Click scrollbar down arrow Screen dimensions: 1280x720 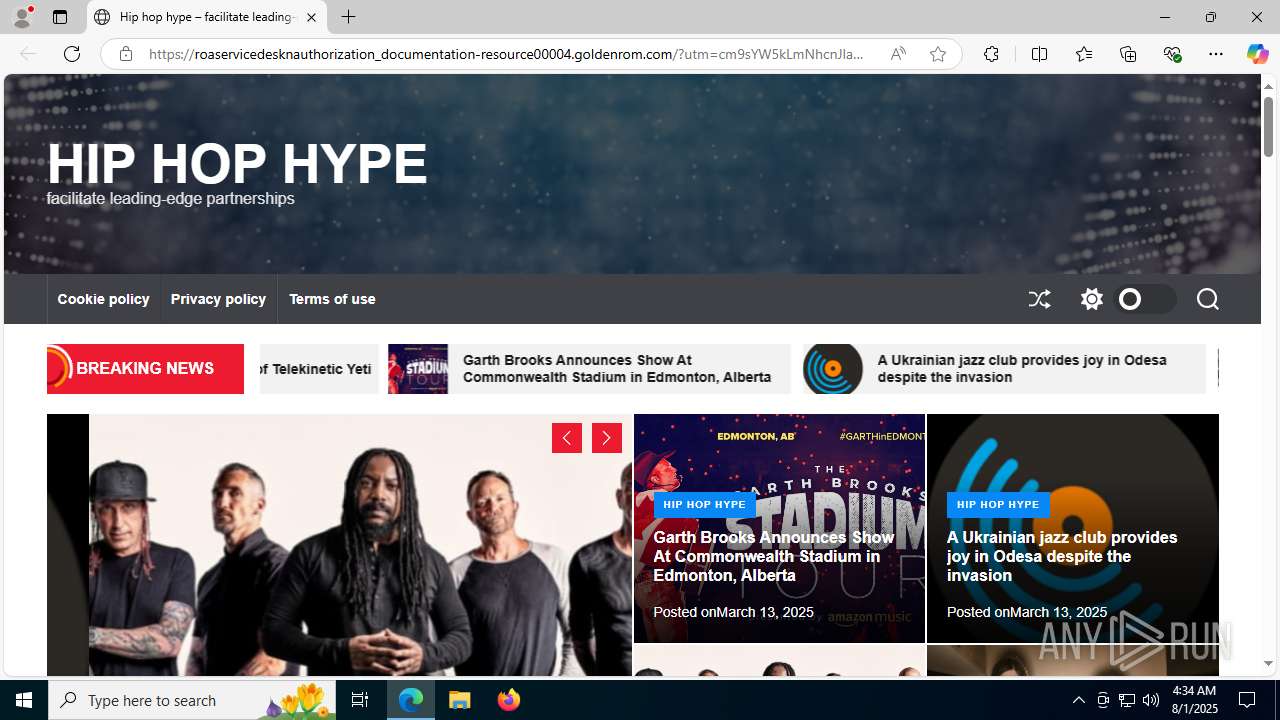[1268, 664]
